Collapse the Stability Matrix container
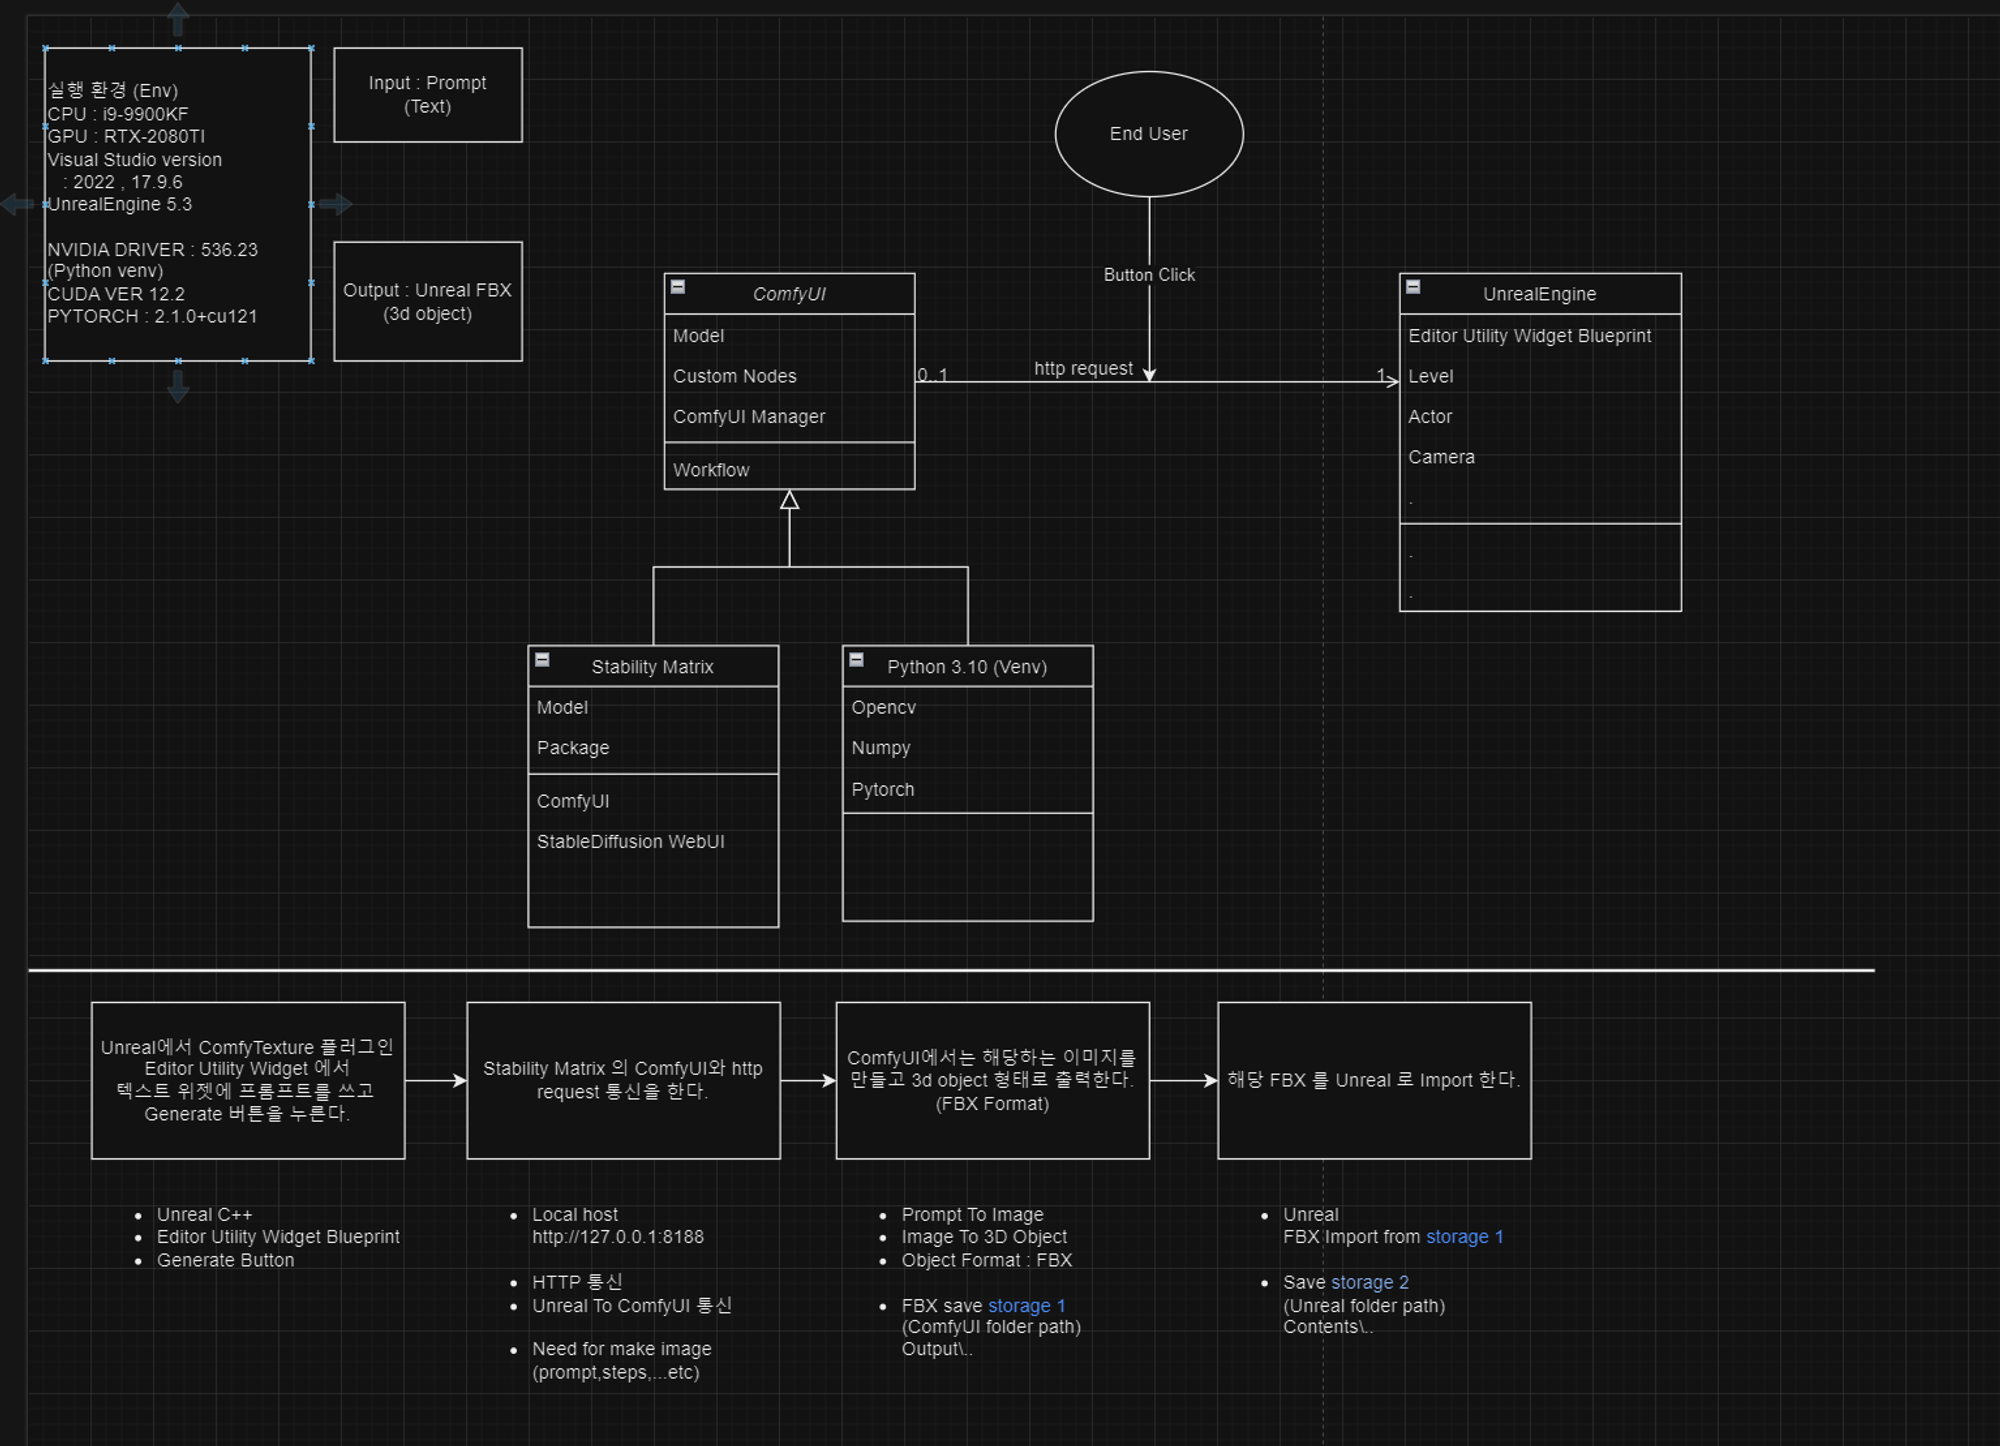2000x1446 pixels. [x=542, y=660]
